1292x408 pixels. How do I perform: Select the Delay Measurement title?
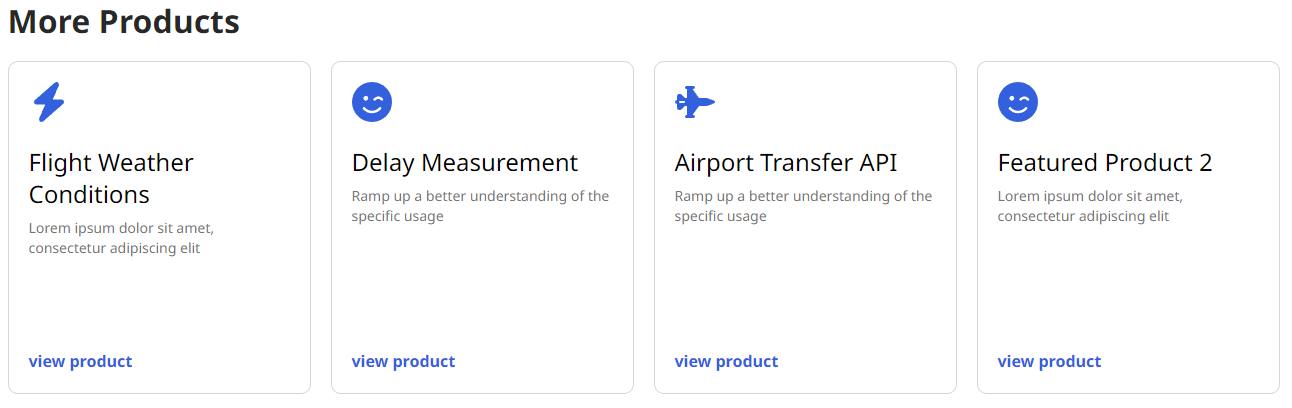(x=465, y=163)
